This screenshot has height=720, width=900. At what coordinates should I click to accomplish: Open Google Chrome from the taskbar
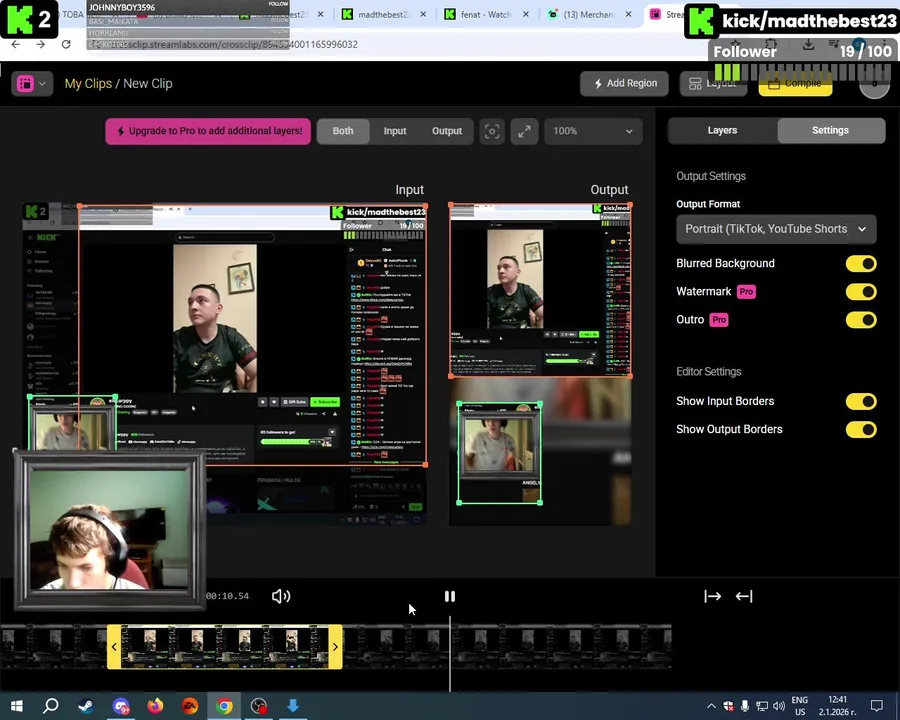(x=224, y=706)
